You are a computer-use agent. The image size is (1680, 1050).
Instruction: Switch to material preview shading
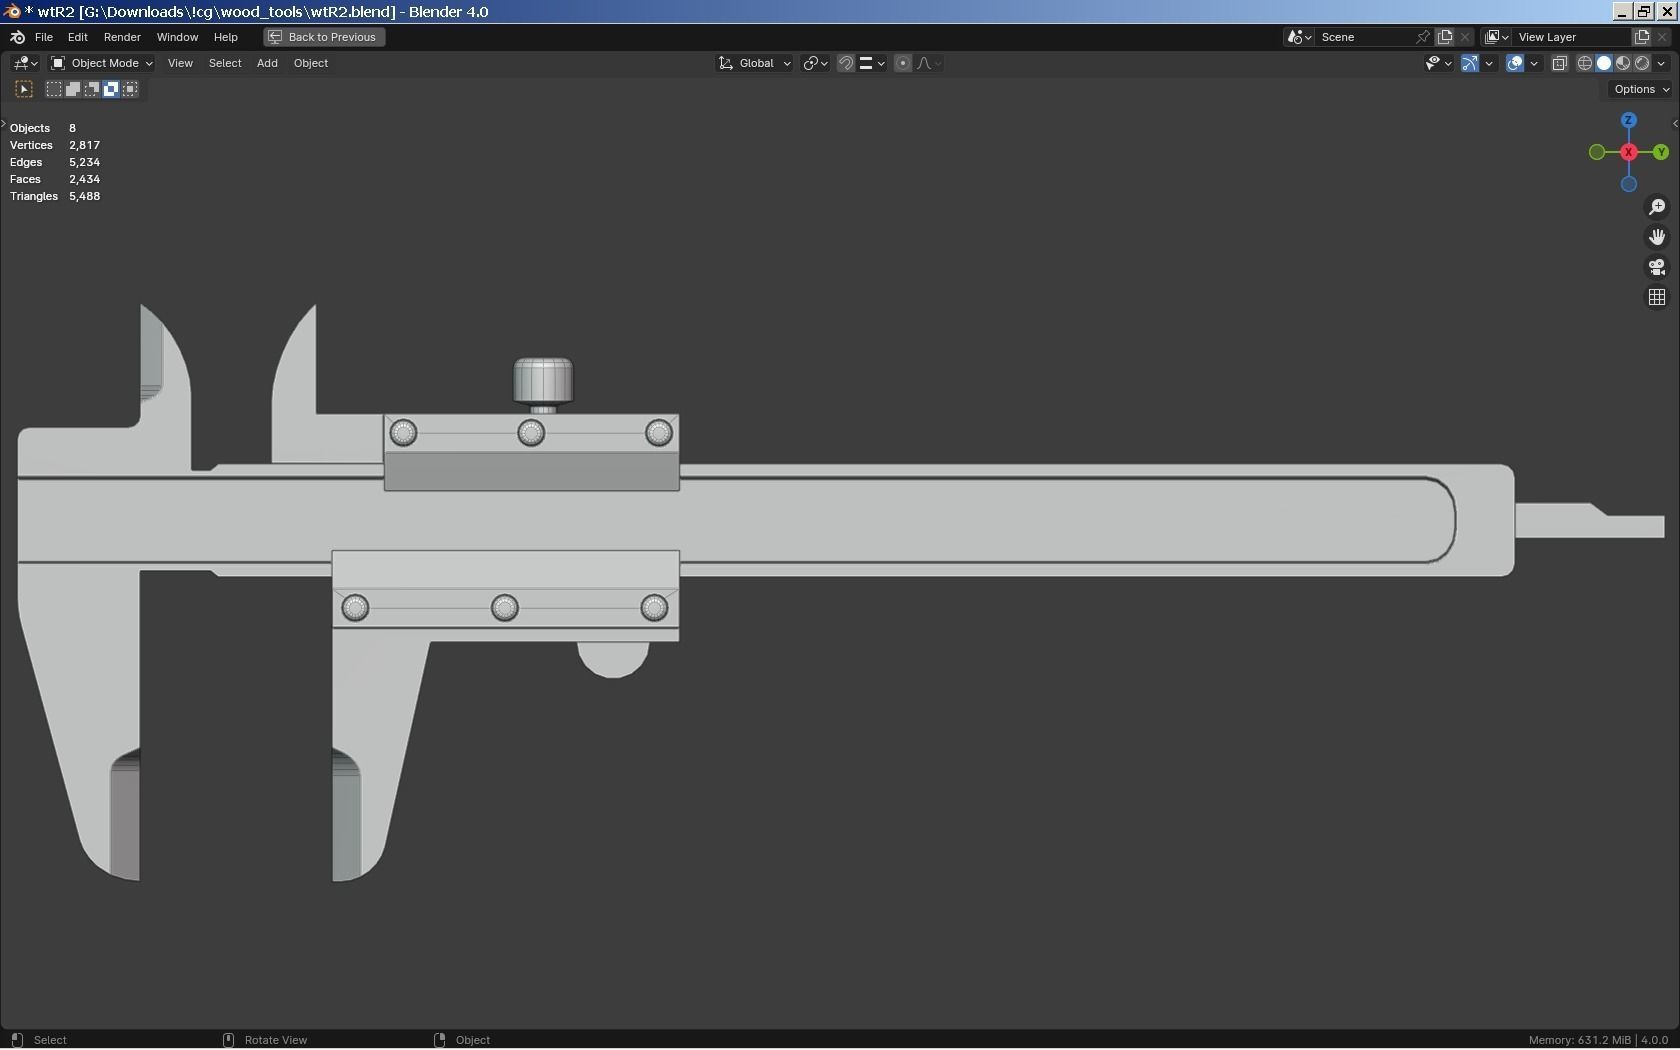coord(1623,63)
